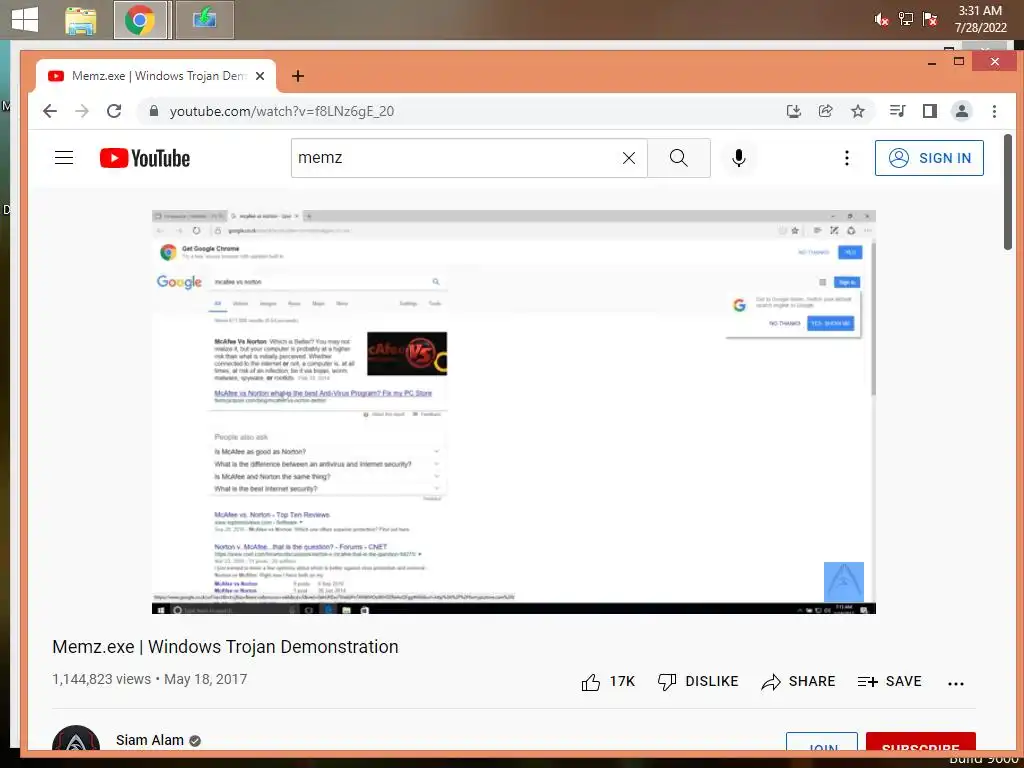Close the Memz.exe browser tab
Screen dimensions: 1024x768
click(260, 76)
